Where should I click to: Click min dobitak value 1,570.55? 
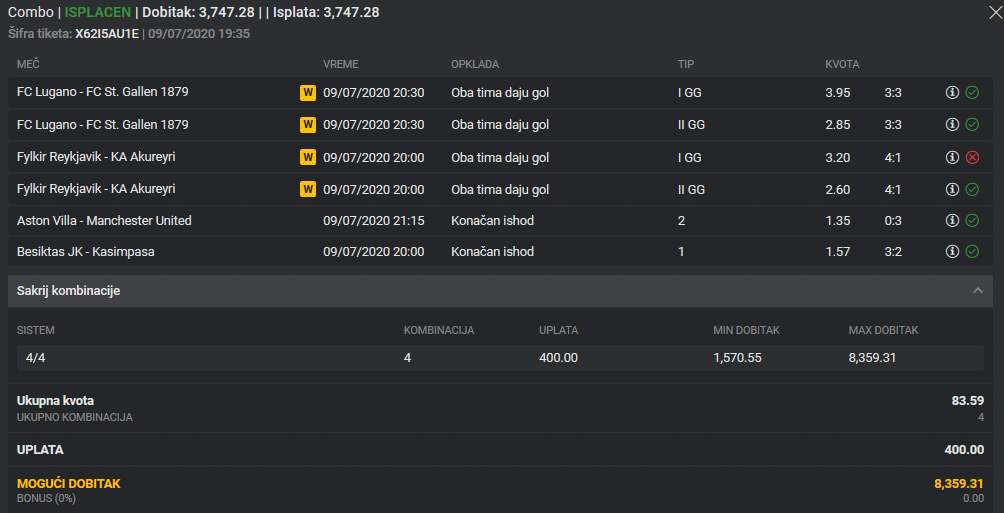[737, 358]
